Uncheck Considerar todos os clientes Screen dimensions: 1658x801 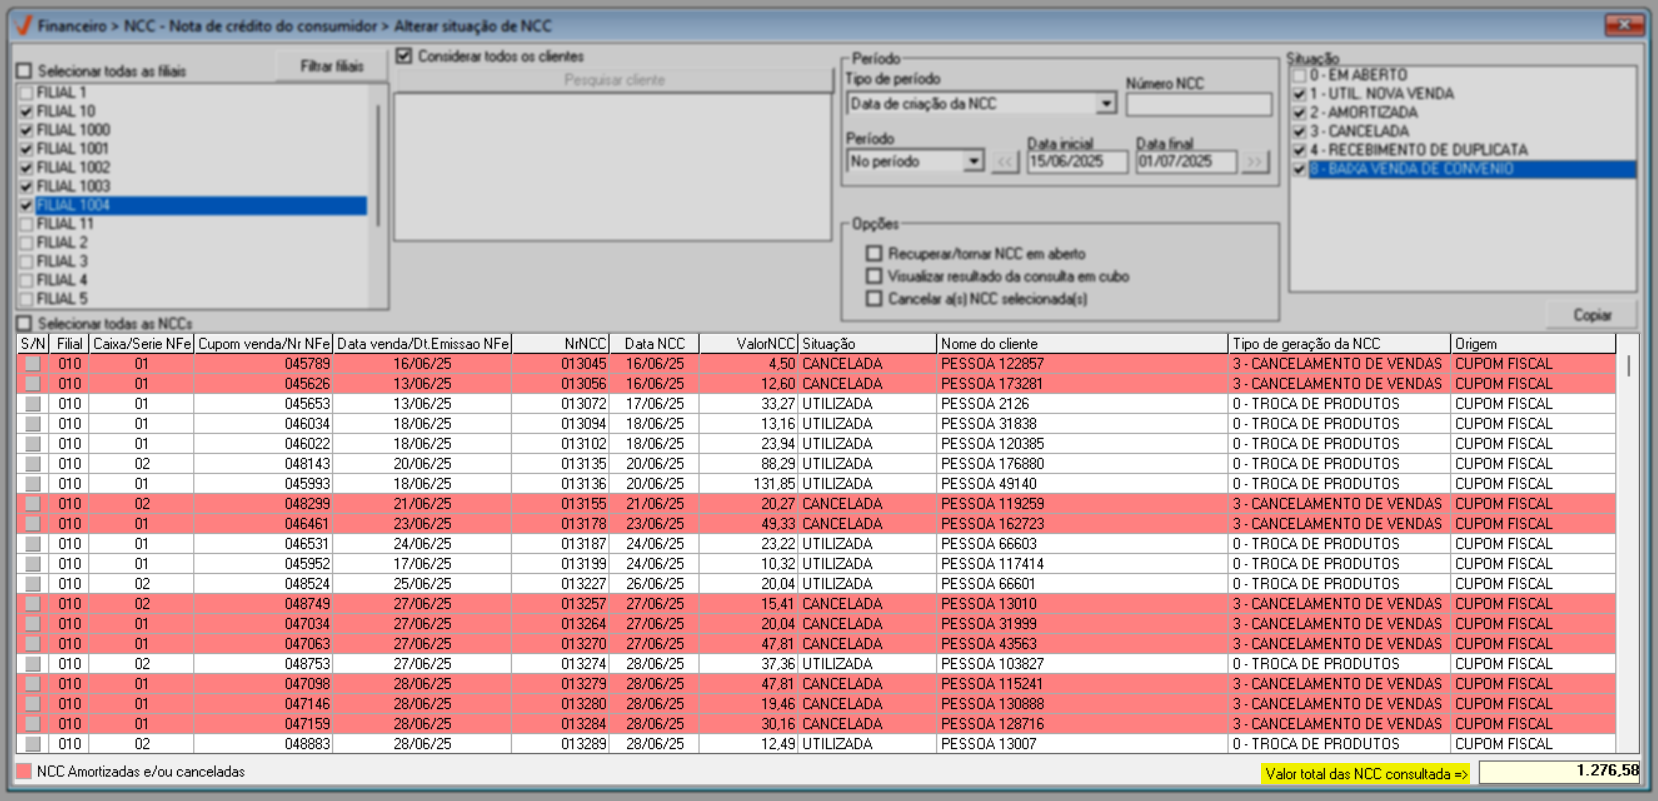[404, 56]
